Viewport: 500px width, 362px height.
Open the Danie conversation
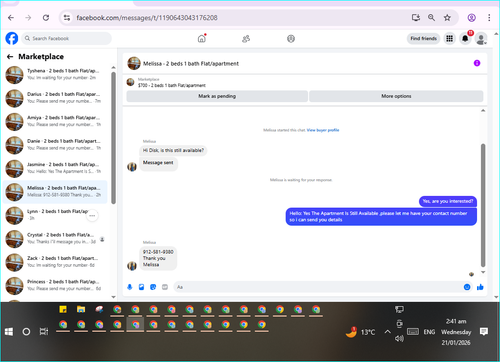56,145
